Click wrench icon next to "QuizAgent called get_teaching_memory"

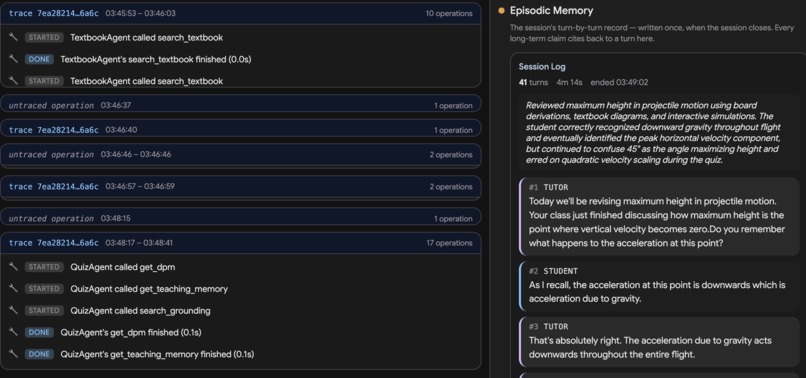pos(13,289)
